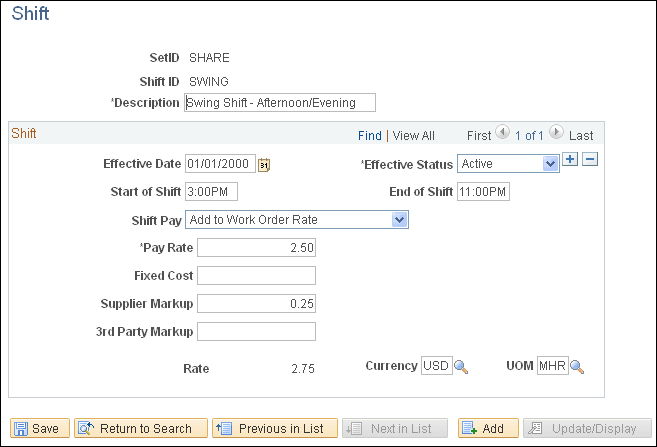Focus the Fixed Cost field
Screen dimensions: 657x447
click(x=256, y=276)
